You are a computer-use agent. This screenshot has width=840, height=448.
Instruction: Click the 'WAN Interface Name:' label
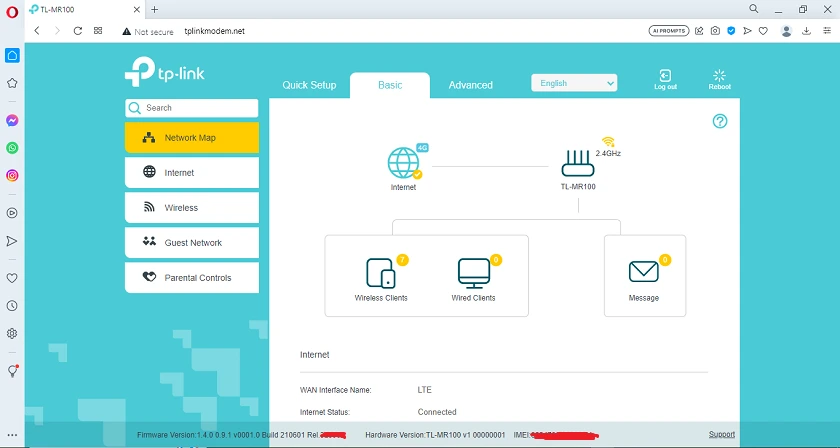(x=335, y=390)
